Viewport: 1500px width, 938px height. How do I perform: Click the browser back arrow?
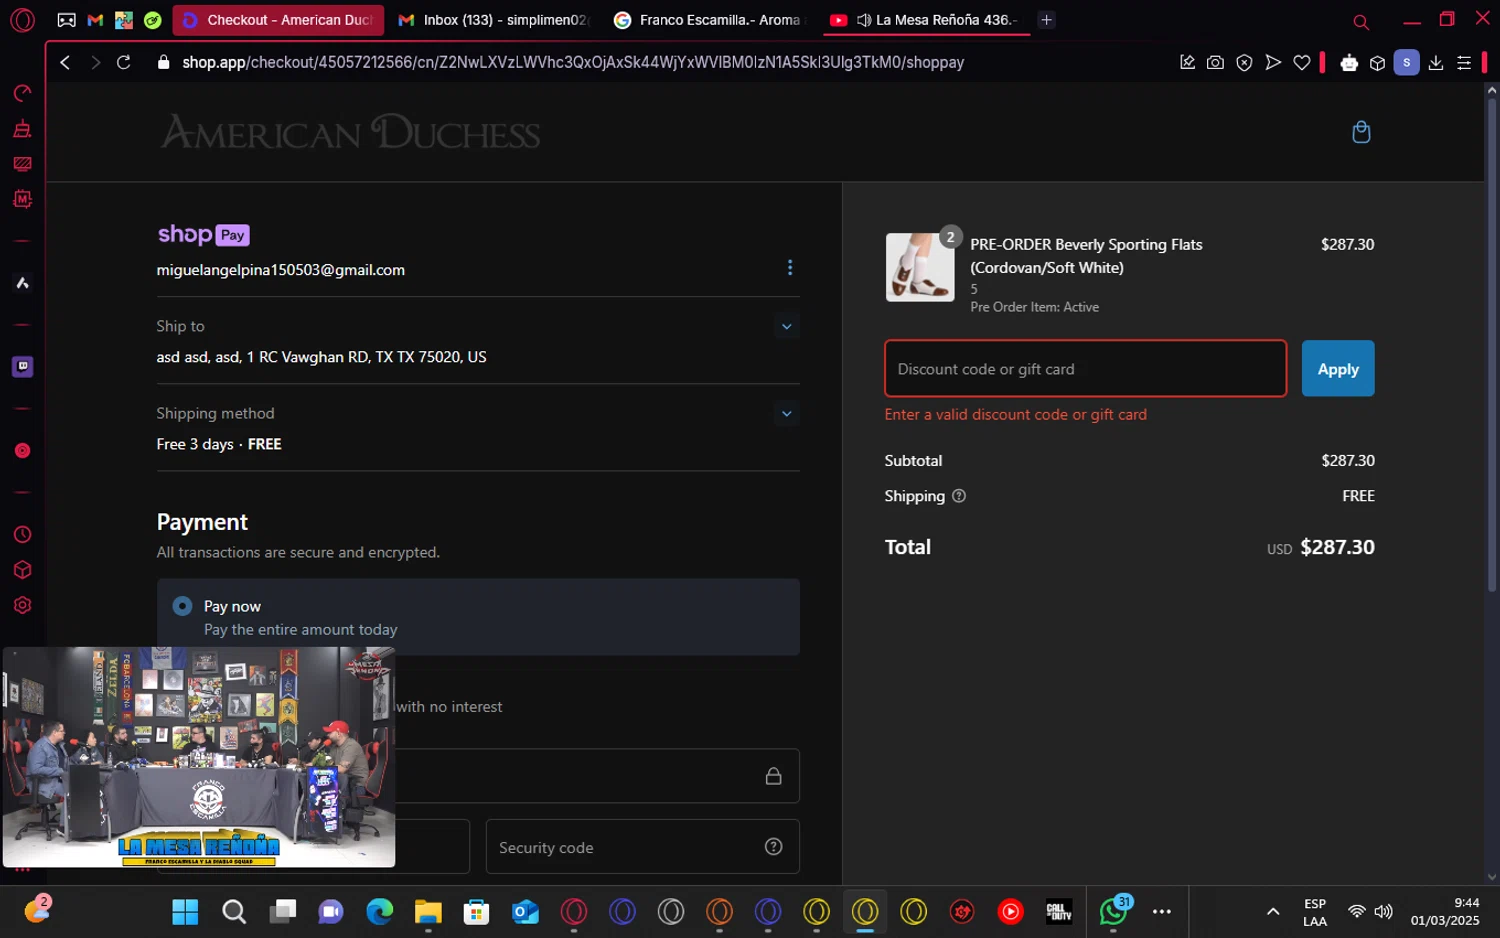coord(65,62)
